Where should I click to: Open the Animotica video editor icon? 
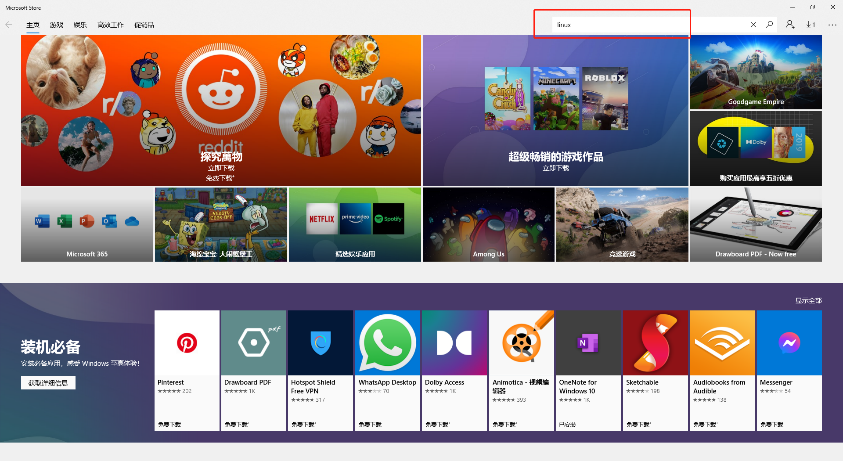click(521, 343)
